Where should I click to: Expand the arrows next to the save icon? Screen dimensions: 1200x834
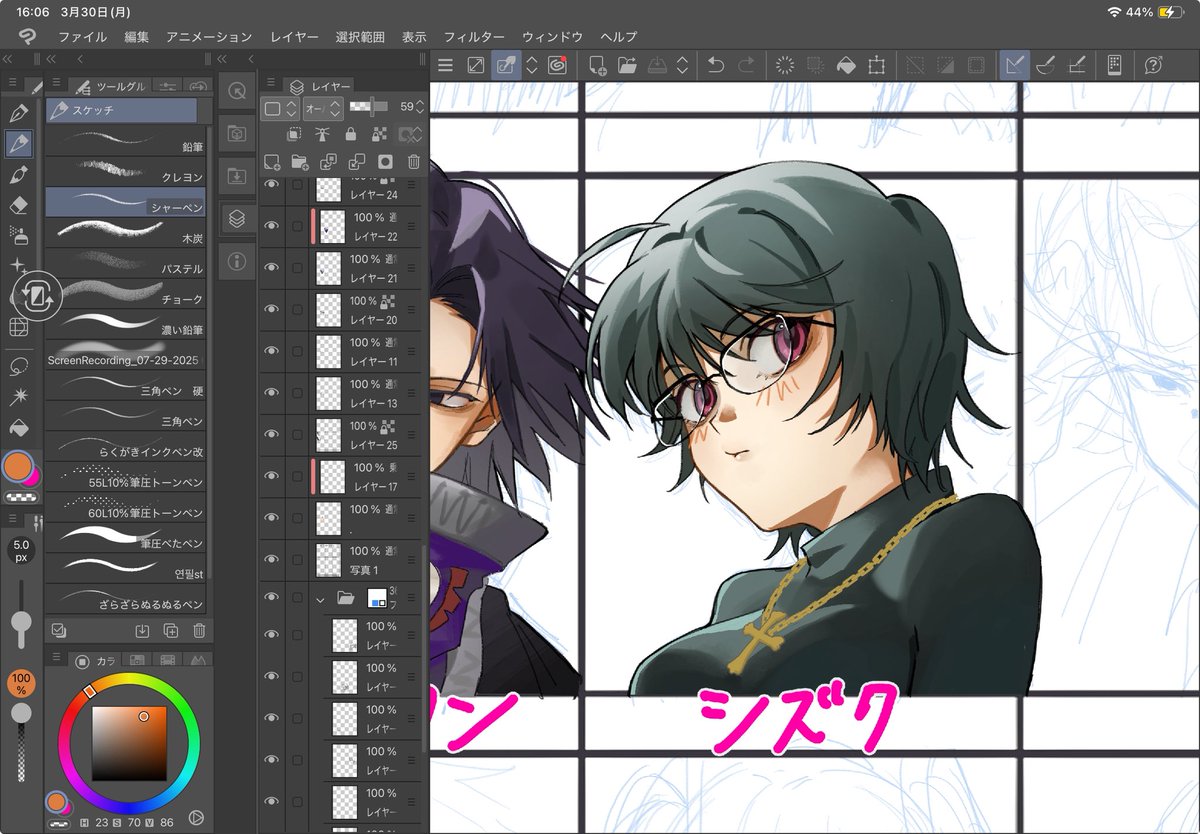click(x=682, y=65)
